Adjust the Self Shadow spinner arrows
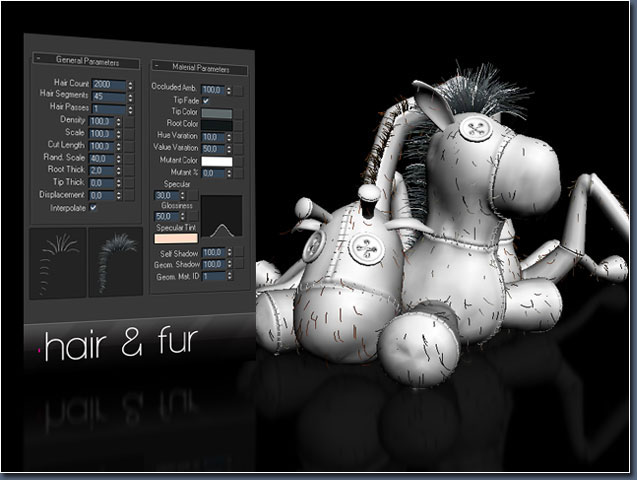The height and width of the screenshot is (480, 637). (x=230, y=253)
